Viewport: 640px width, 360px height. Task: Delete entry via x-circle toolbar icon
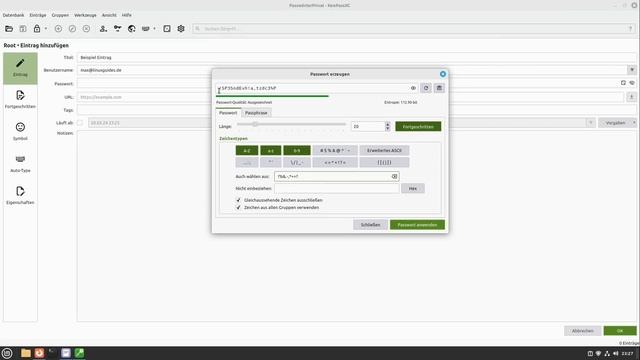click(86, 29)
